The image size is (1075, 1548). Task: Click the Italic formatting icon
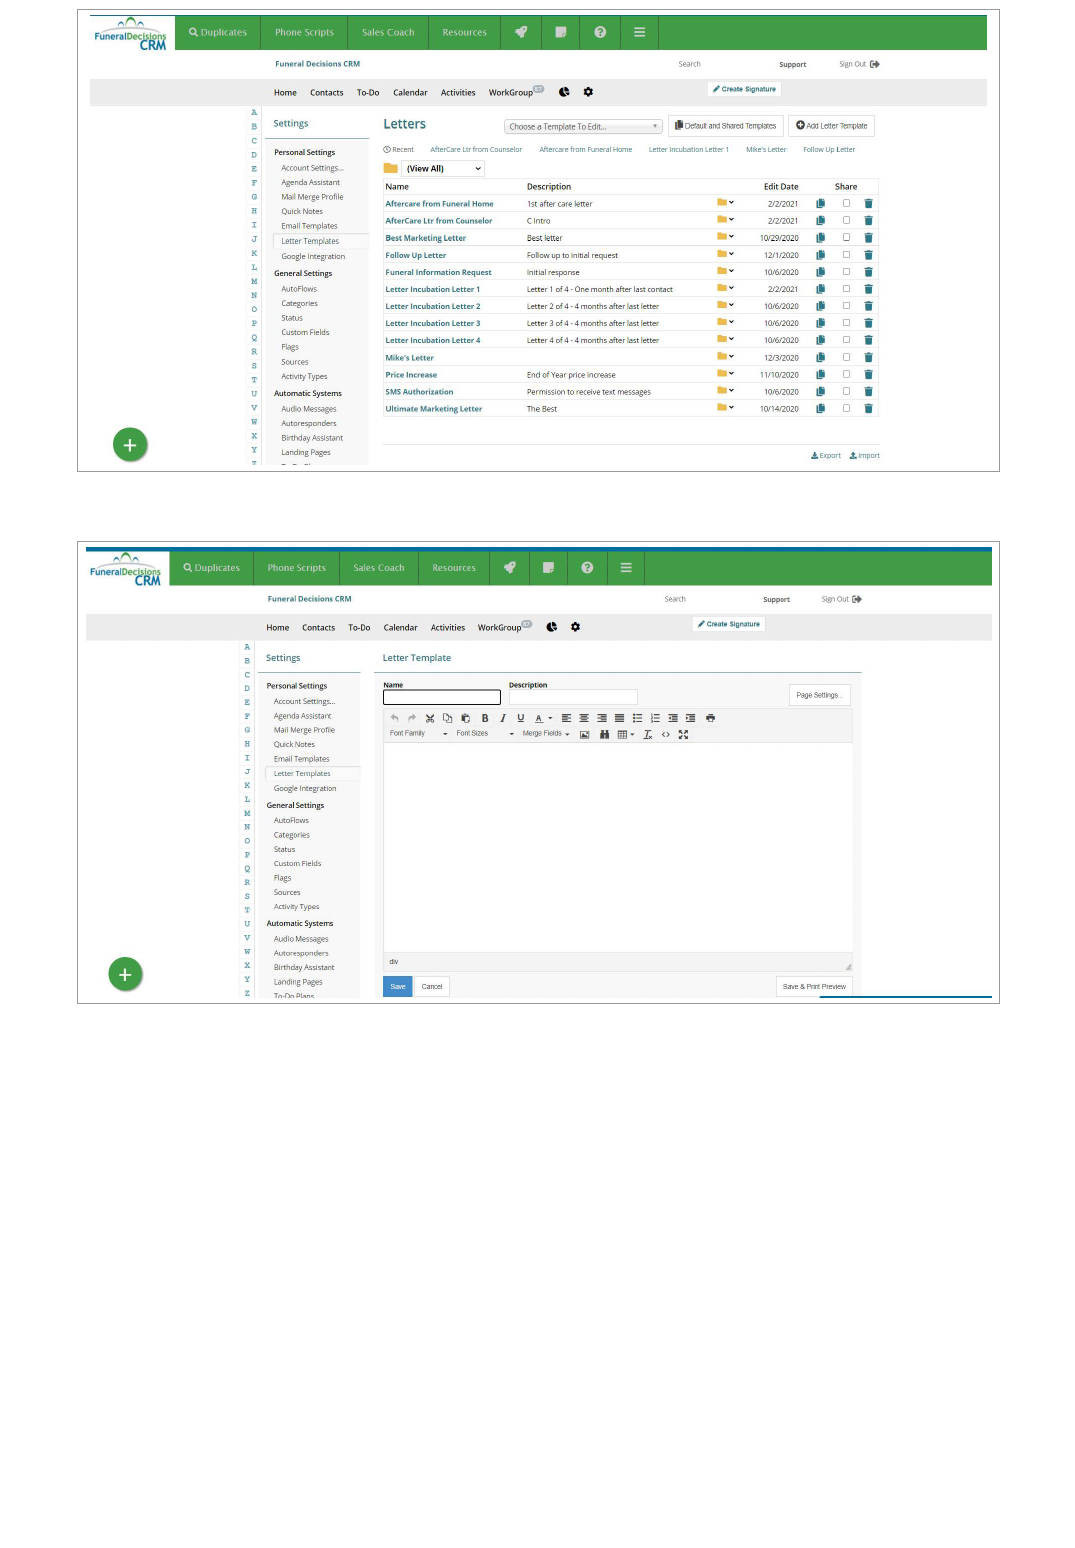point(503,718)
